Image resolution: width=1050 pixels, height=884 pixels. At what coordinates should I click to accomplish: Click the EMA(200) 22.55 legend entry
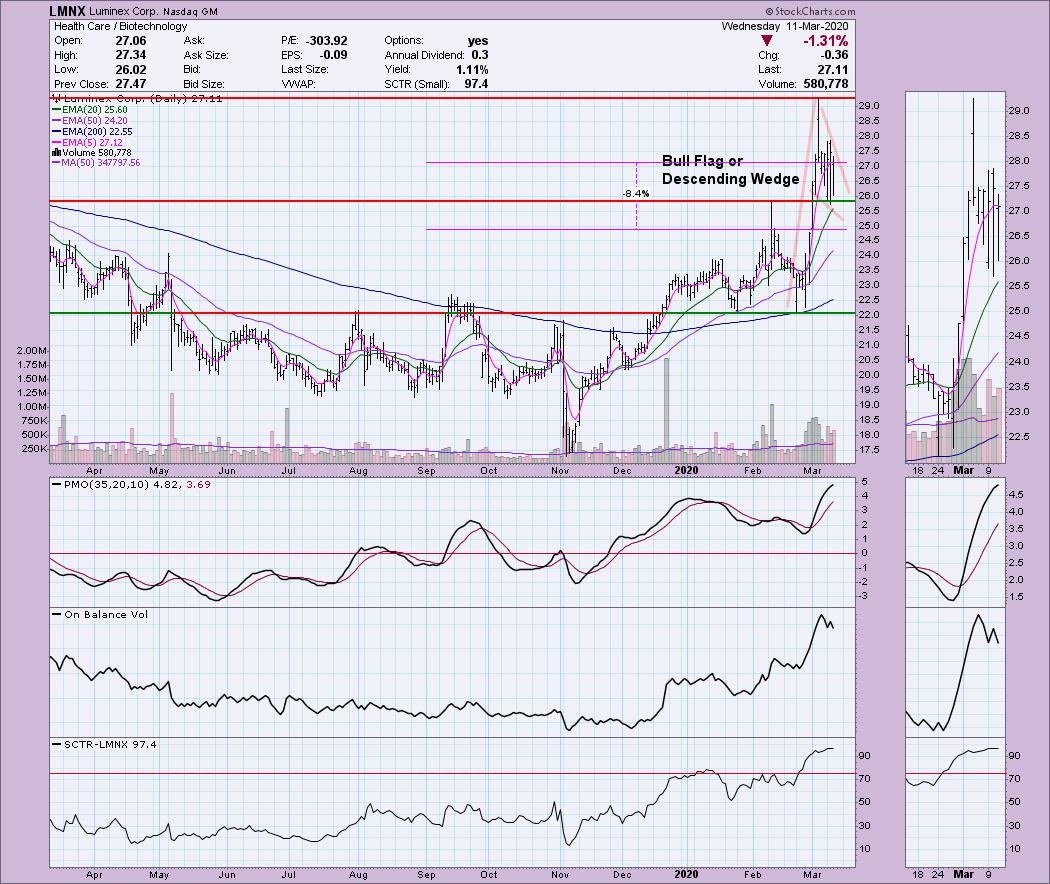(92, 132)
